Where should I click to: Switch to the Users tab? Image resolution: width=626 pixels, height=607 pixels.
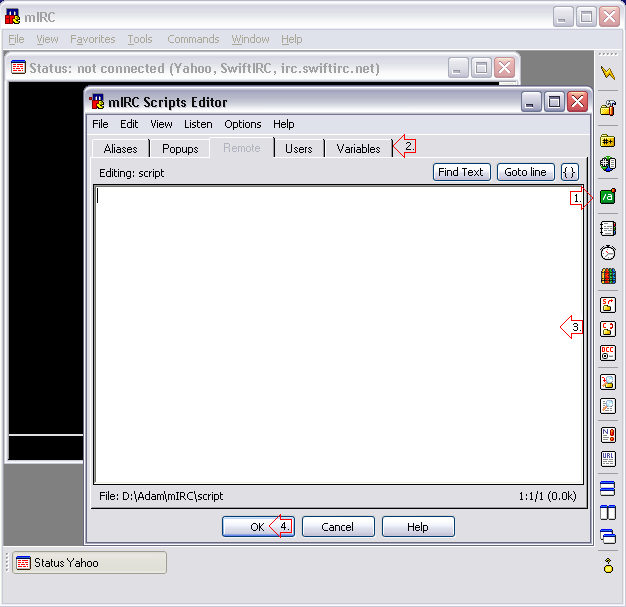(x=299, y=149)
